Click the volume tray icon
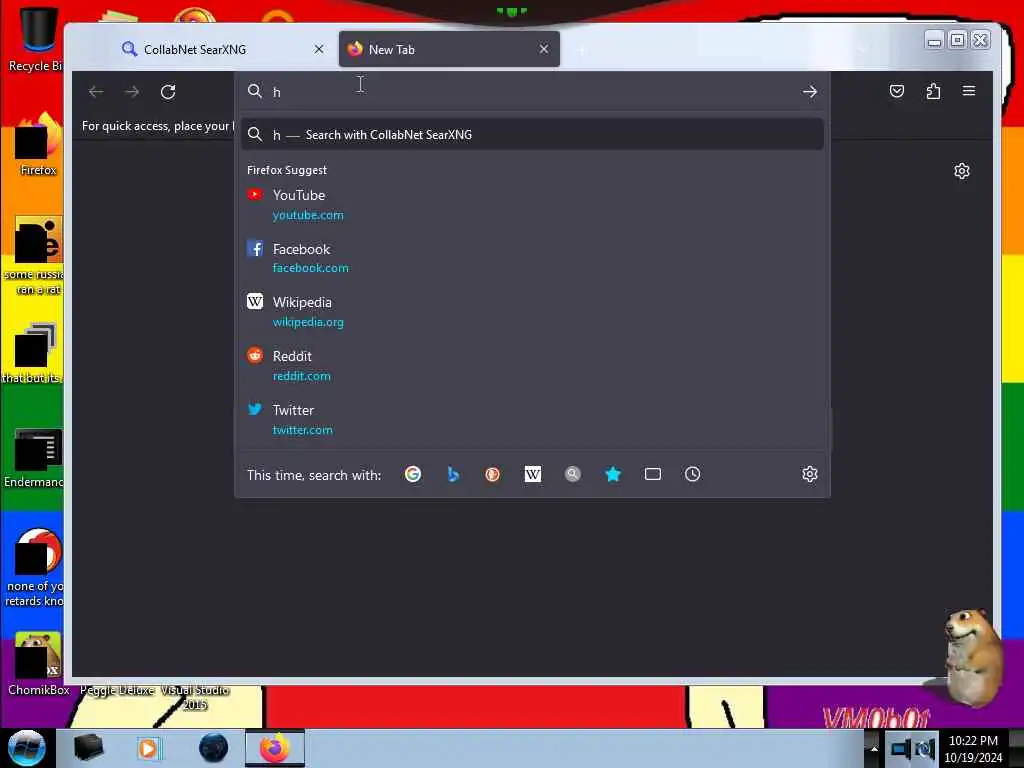Screen dimensions: 1024x768 coord(925,748)
